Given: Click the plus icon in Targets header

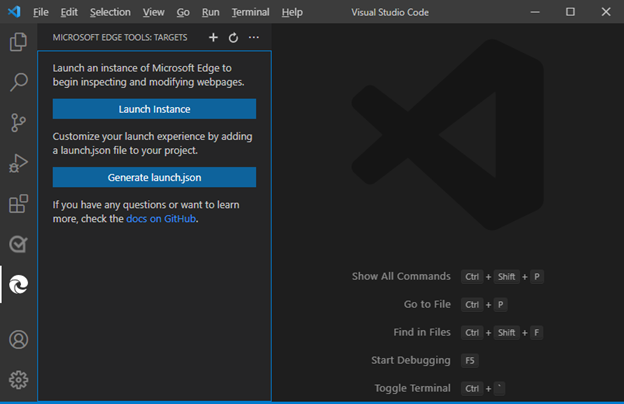Looking at the screenshot, I should pos(213,38).
